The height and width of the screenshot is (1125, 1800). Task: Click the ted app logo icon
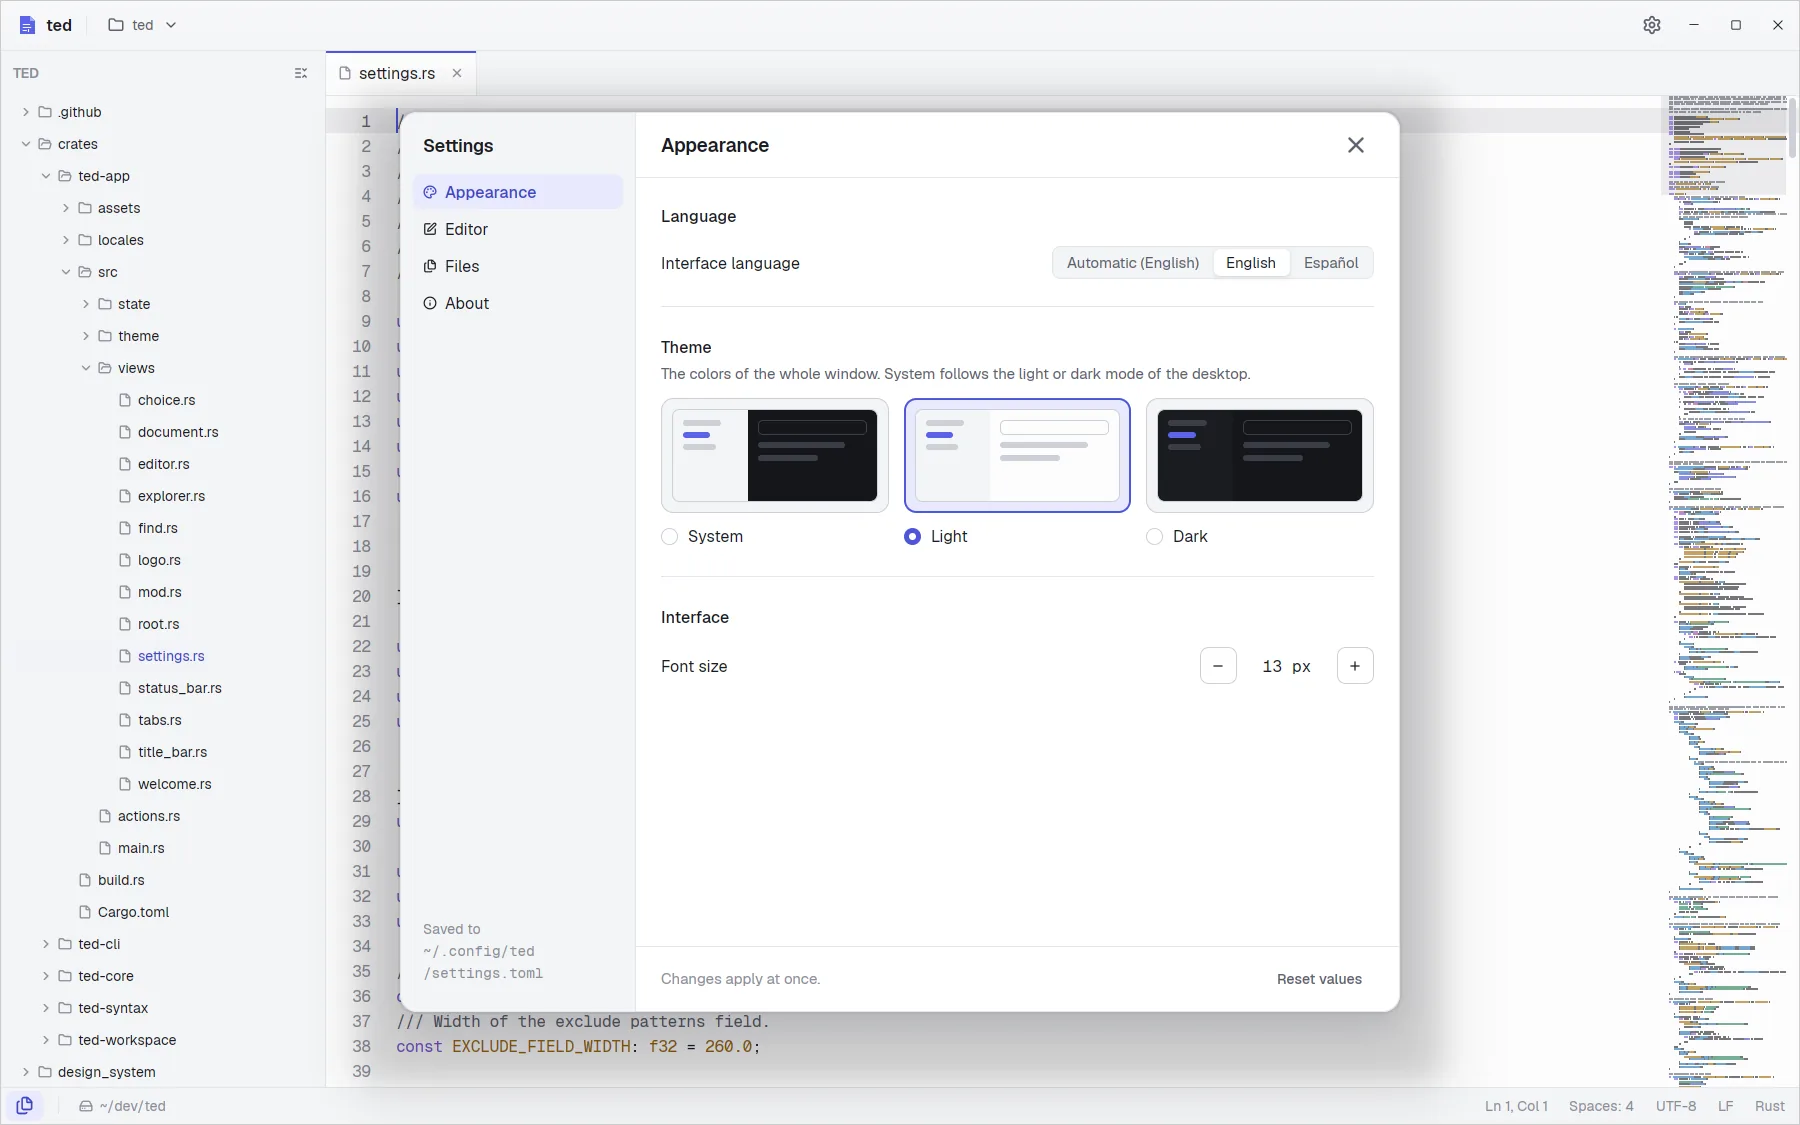pos(27,25)
